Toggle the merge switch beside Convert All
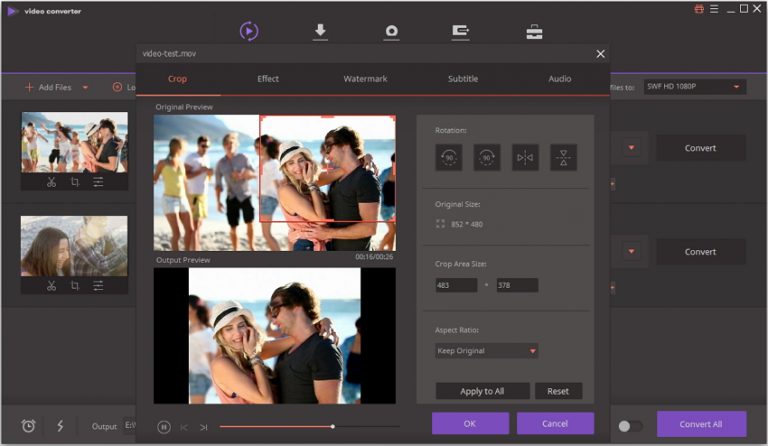The width and height of the screenshot is (768, 446). (630, 426)
